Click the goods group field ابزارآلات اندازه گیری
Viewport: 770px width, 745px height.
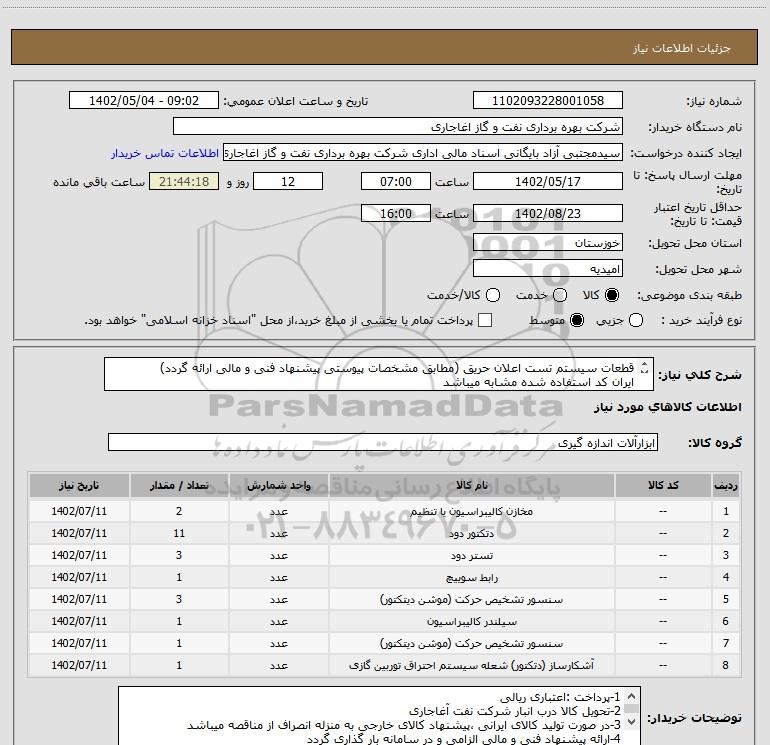(383, 442)
